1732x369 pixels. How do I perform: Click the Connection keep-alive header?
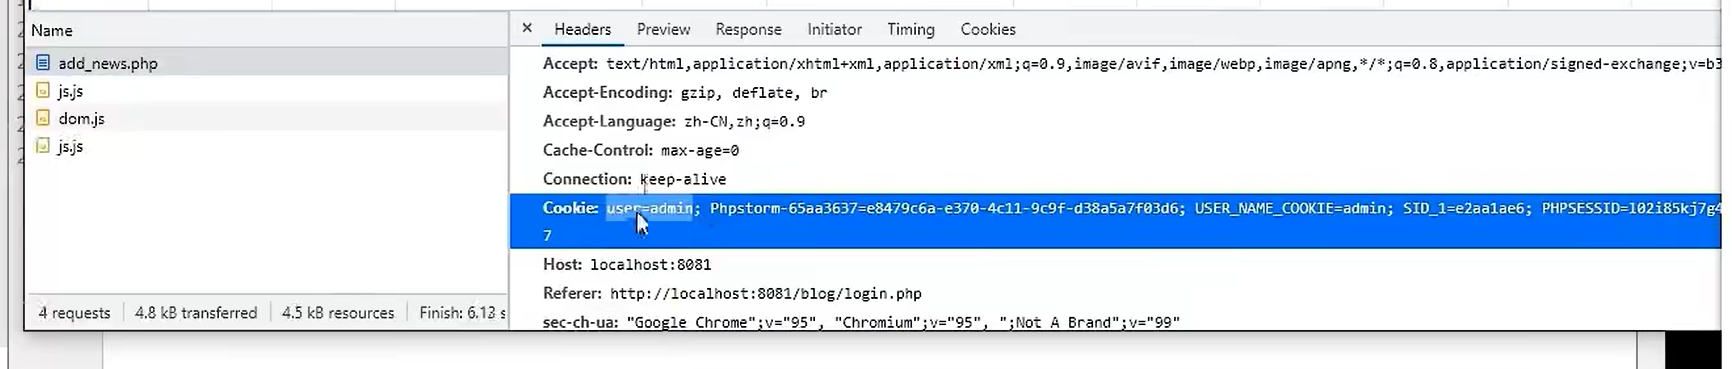(x=634, y=179)
